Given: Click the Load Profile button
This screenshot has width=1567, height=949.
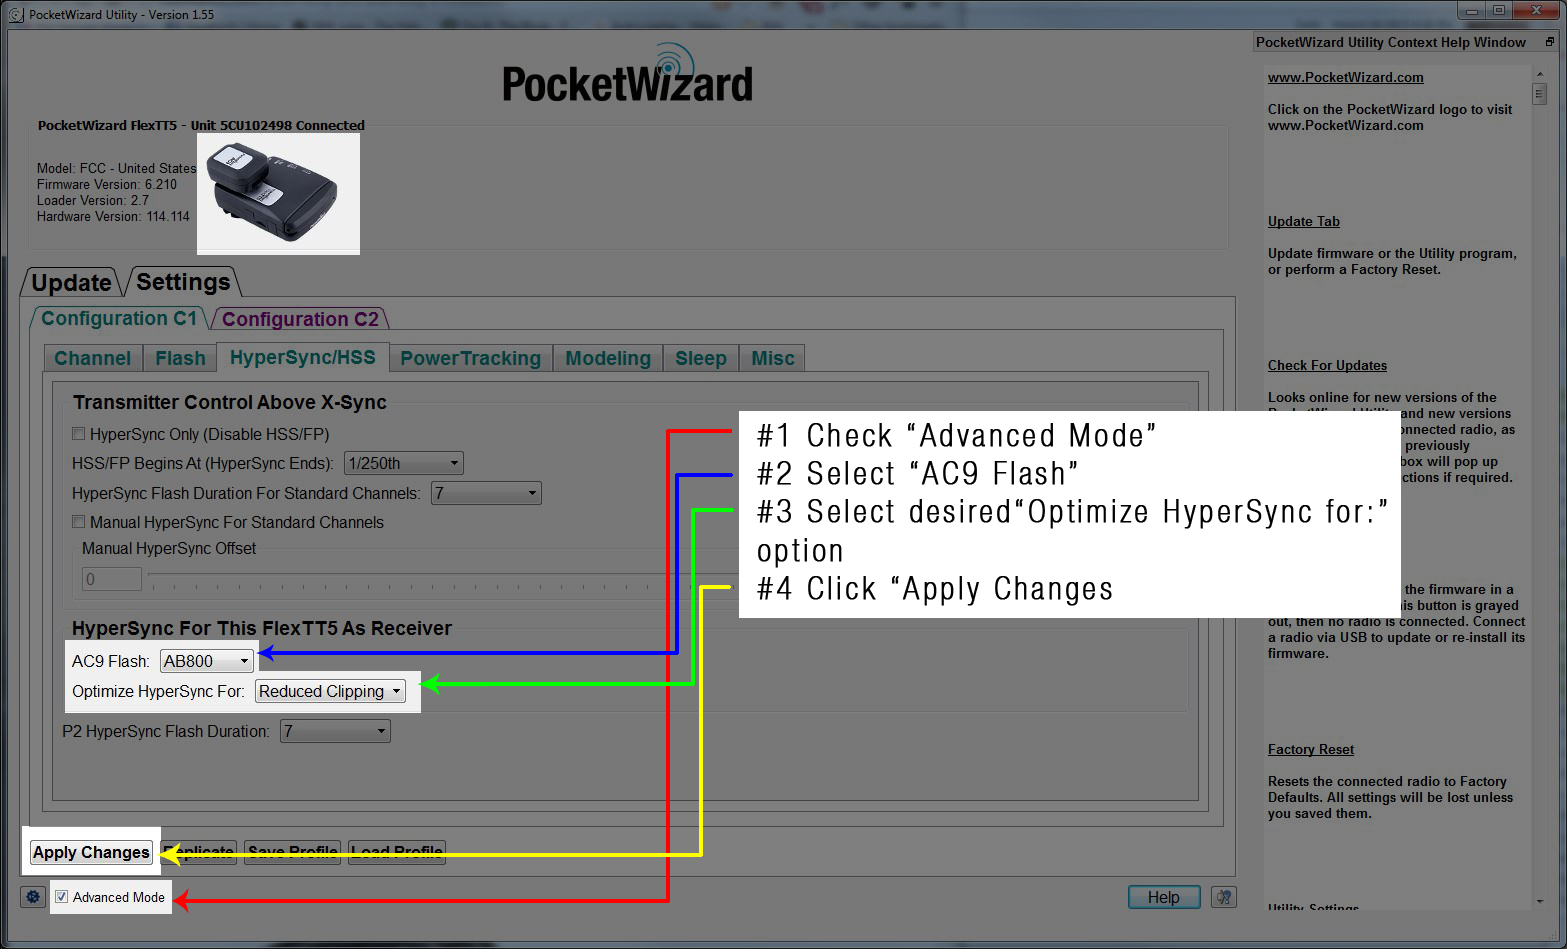Looking at the screenshot, I should pos(397,852).
